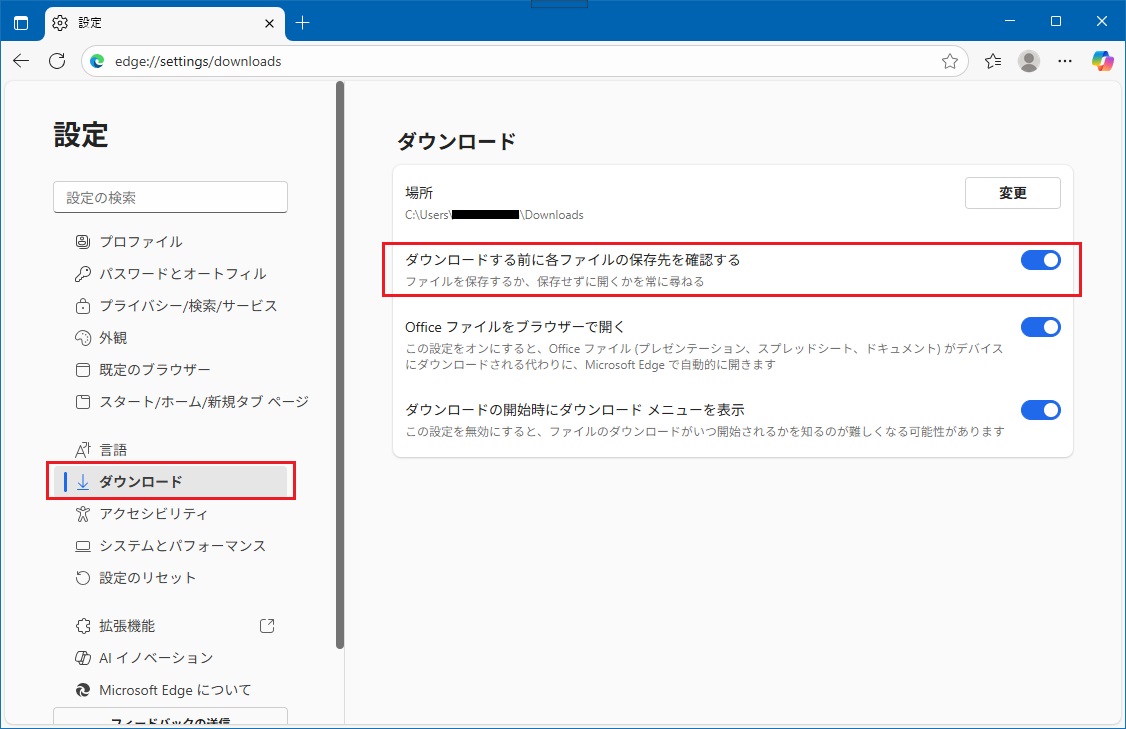Open the user profile avatar icon

[x=1028, y=61]
